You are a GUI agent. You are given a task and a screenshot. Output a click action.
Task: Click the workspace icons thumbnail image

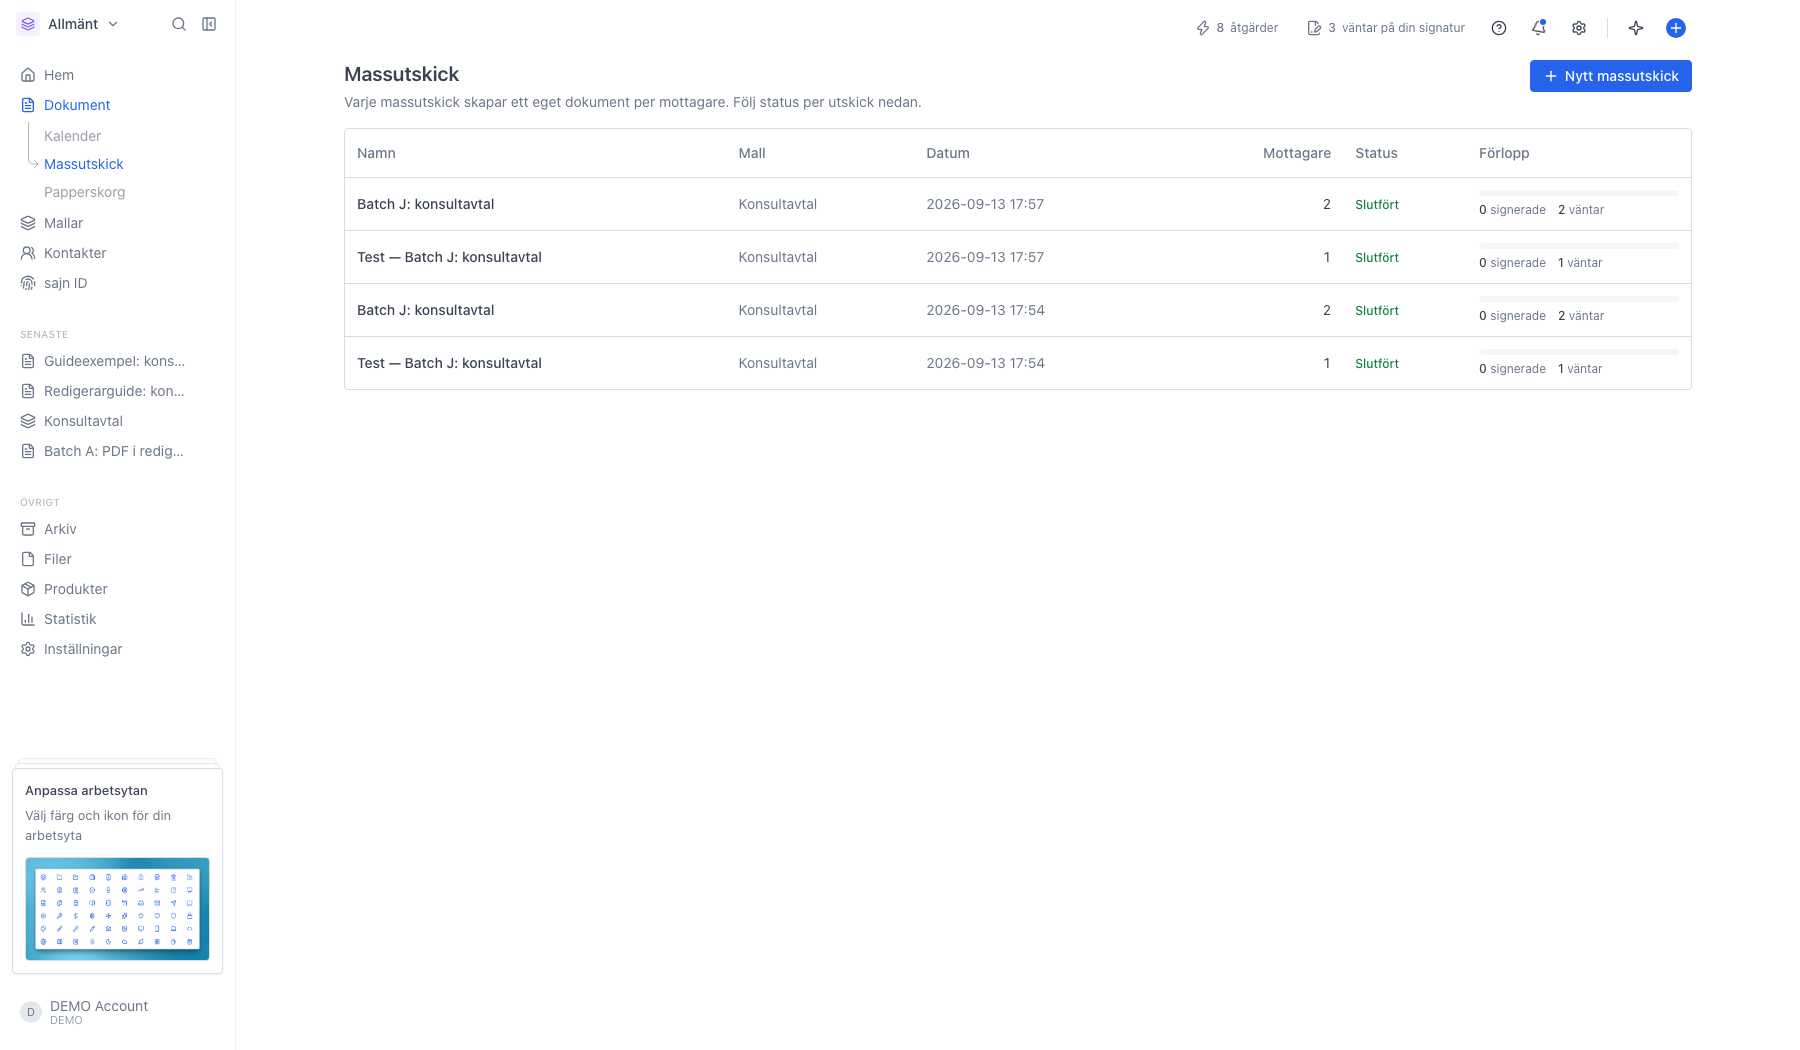(x=117, y=909)
